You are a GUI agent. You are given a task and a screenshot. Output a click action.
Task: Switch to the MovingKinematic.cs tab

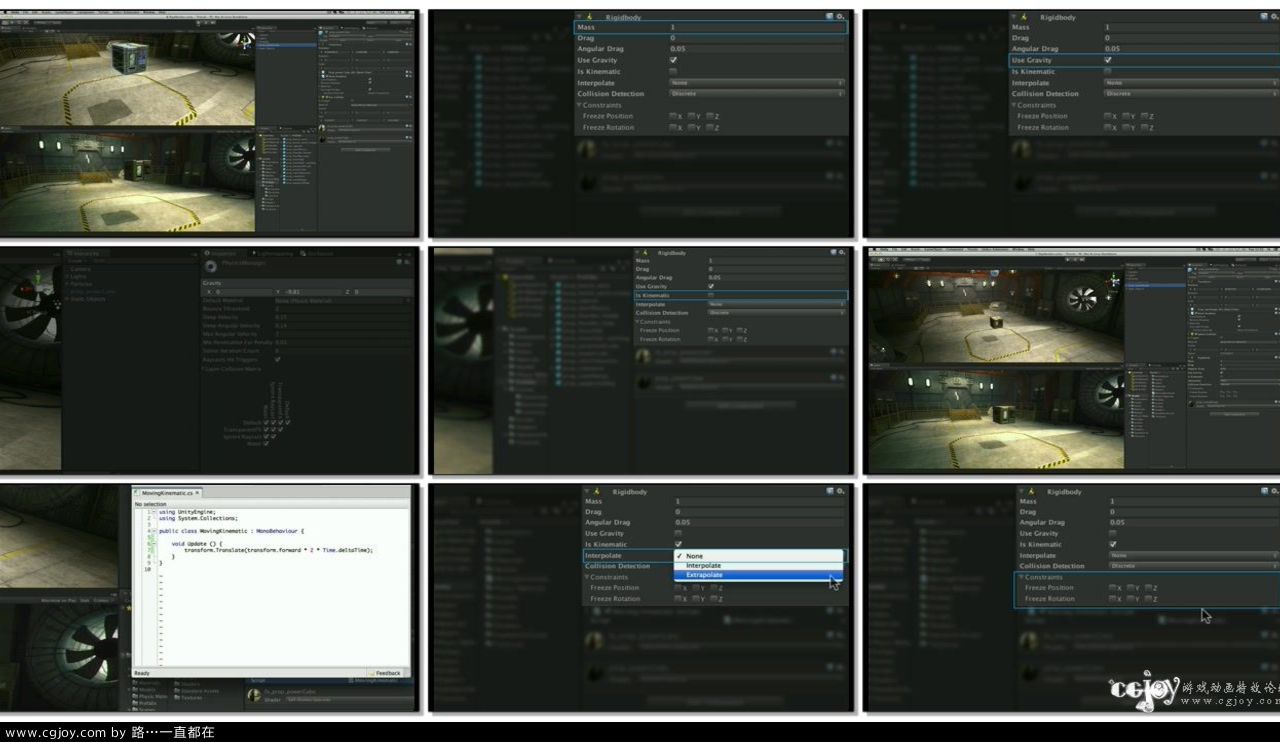coord(166,493)
